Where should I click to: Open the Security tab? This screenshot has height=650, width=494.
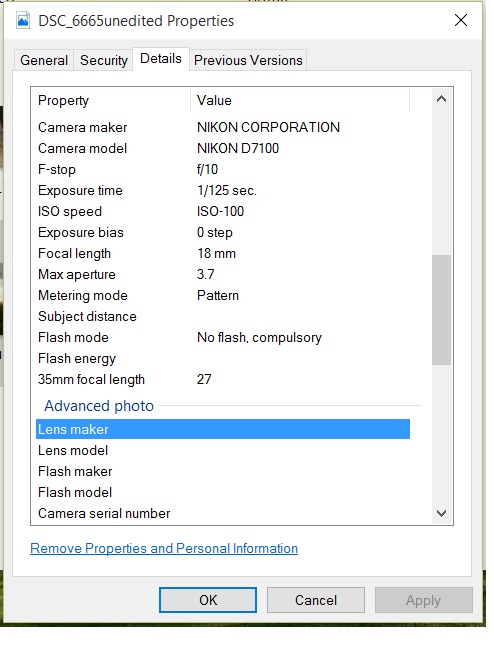[104, 60]
